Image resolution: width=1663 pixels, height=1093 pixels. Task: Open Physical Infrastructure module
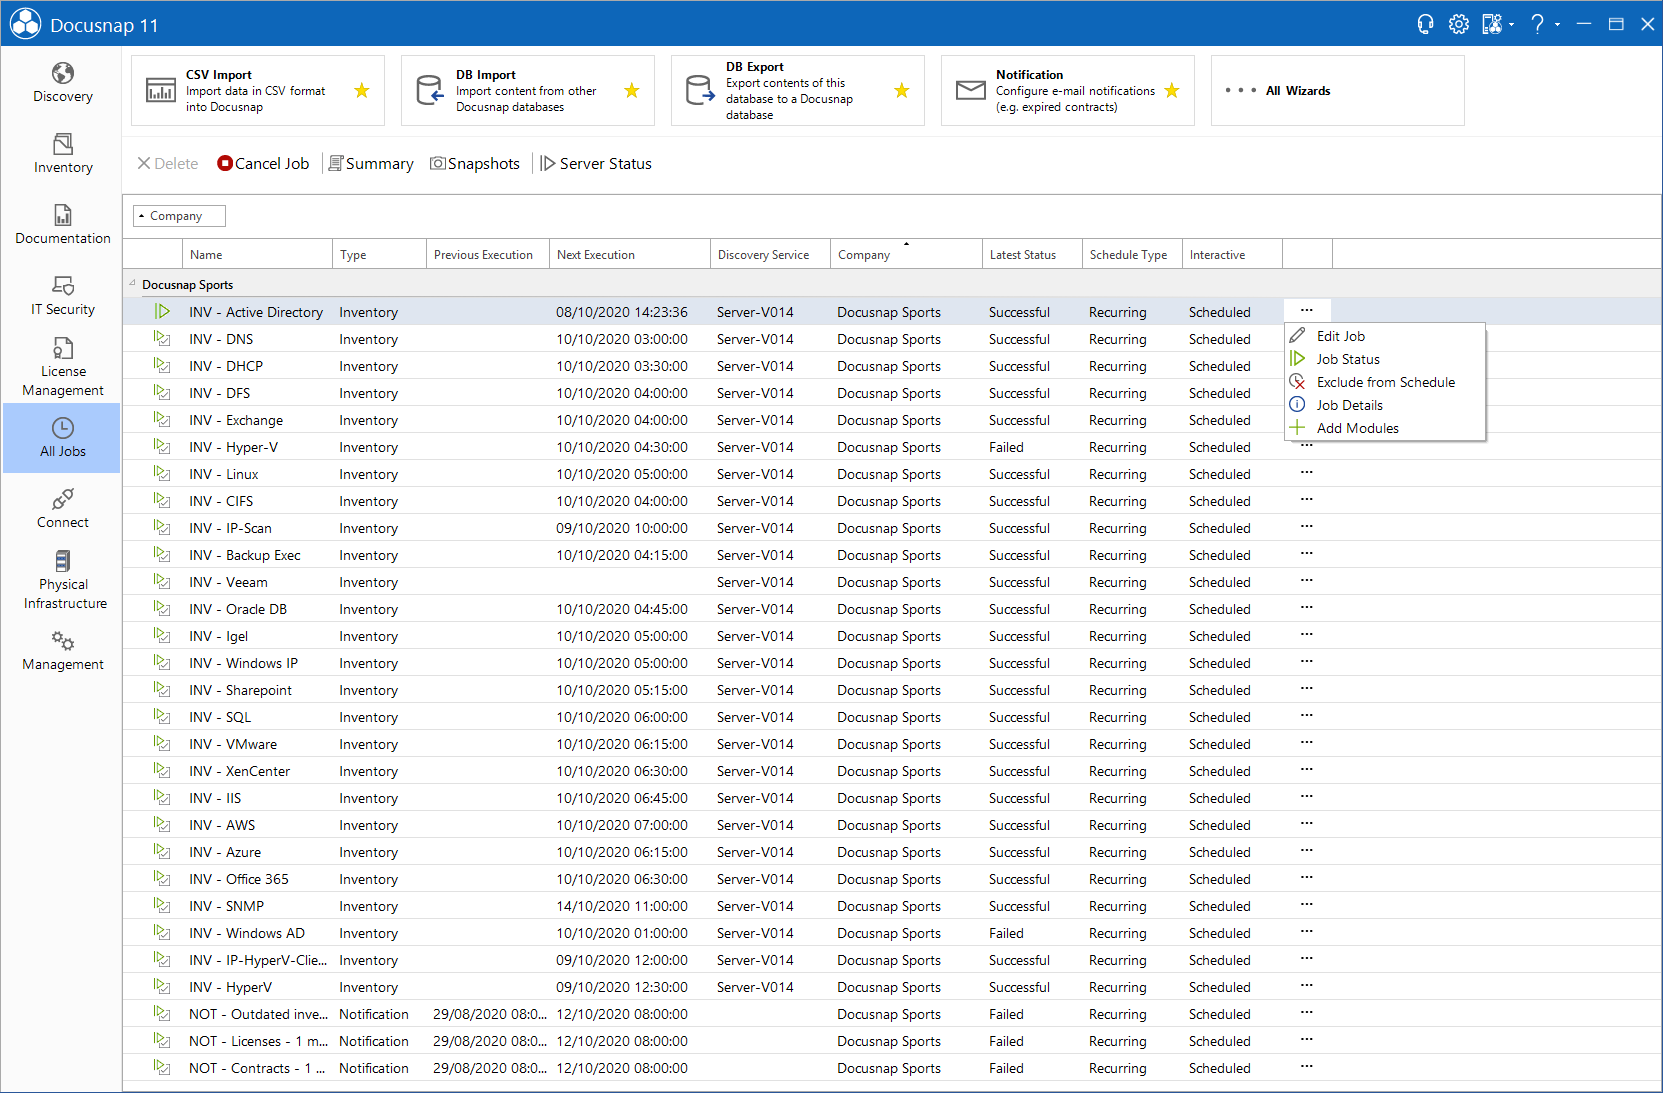pos(62,580)
